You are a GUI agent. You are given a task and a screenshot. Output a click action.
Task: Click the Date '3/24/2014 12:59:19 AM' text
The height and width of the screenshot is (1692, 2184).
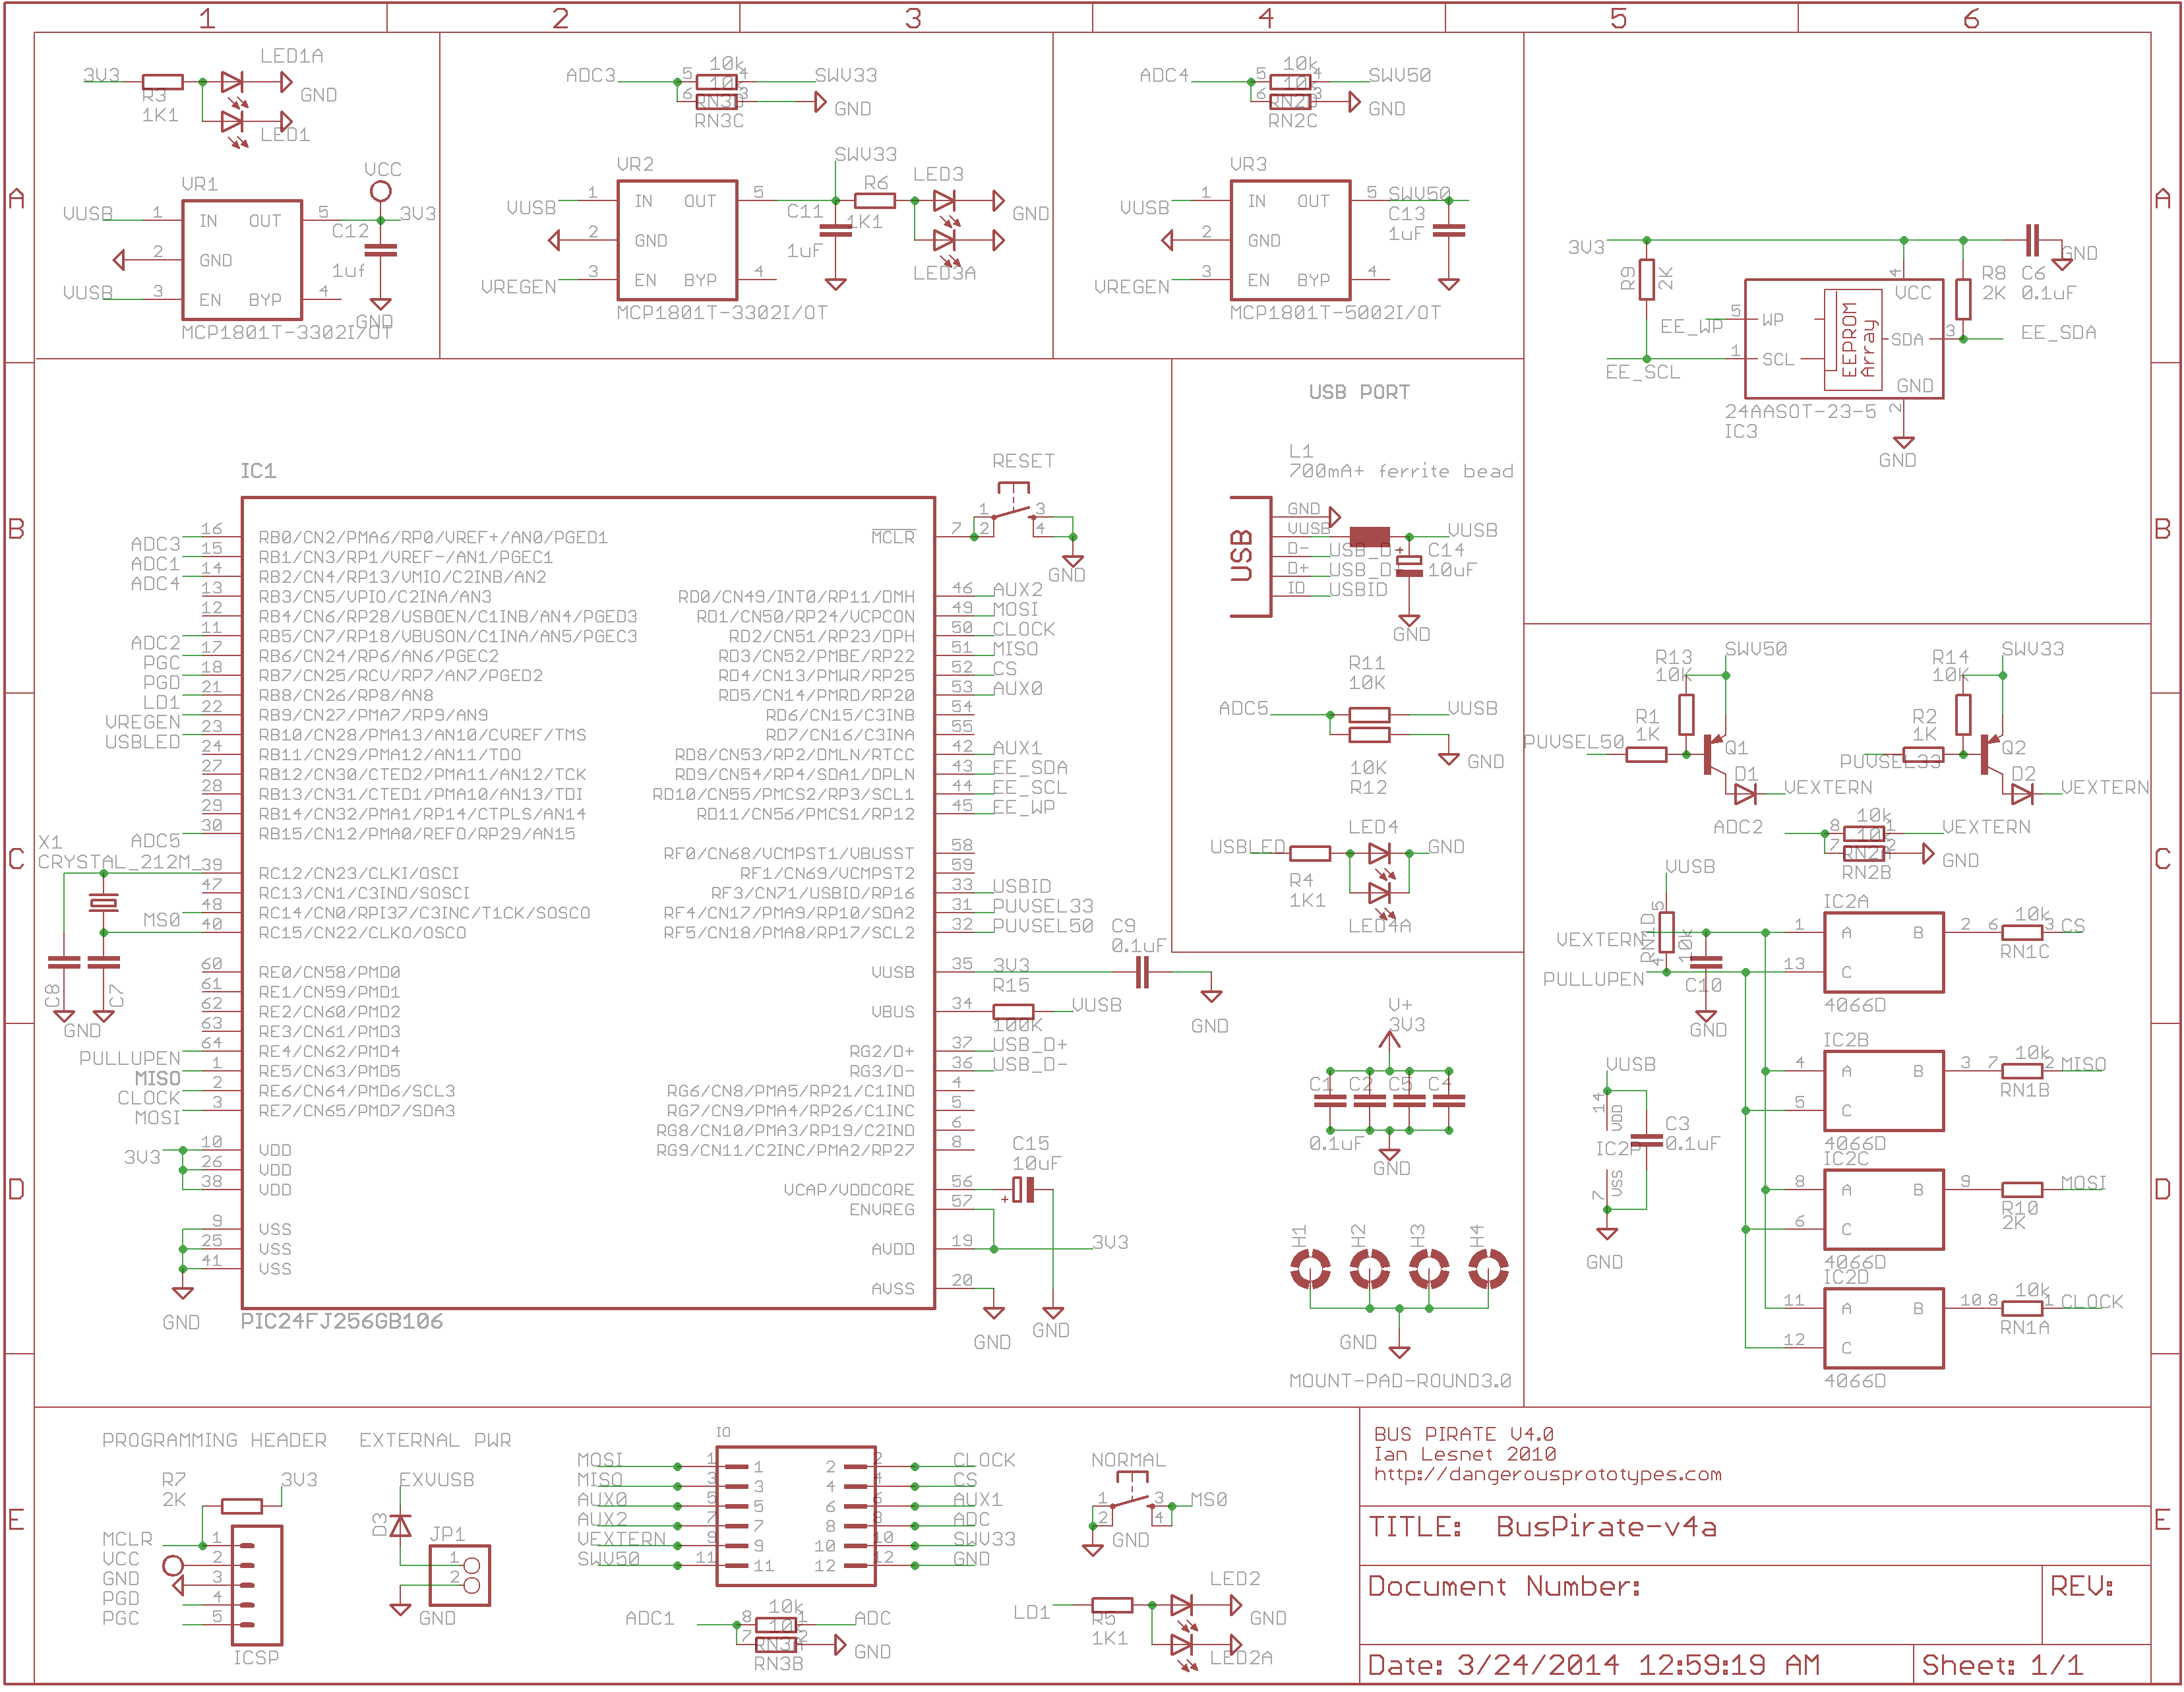click(x=1637, y=1665)
